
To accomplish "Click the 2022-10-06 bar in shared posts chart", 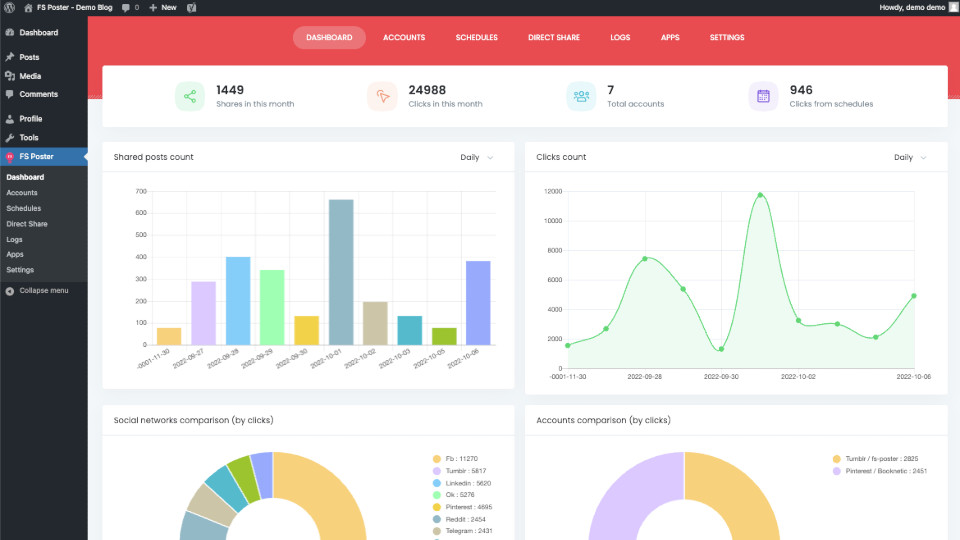I will [478, 303].
